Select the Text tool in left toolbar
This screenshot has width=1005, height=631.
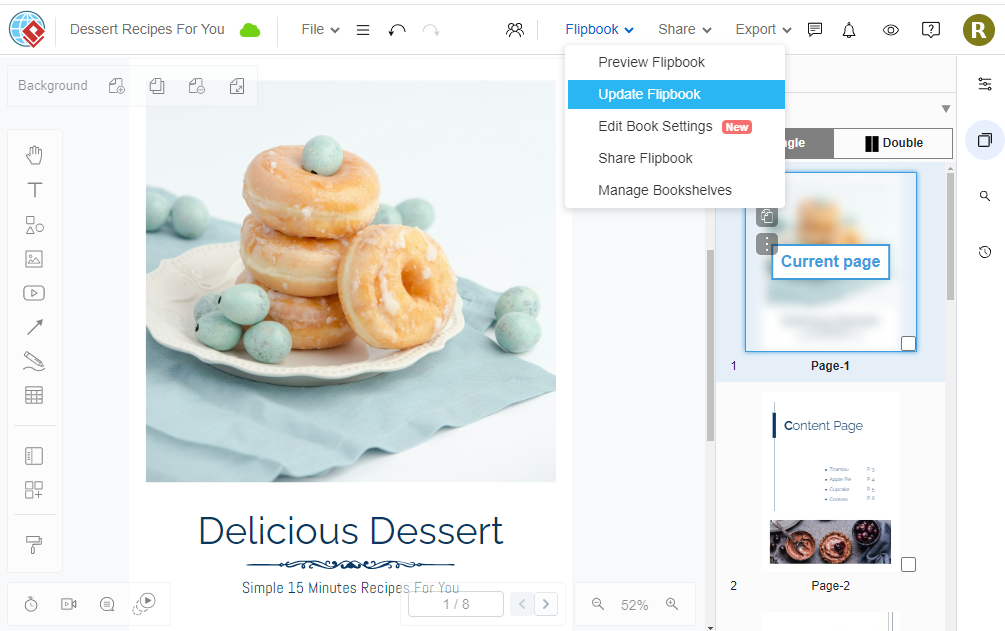click(x=34, y=190)
